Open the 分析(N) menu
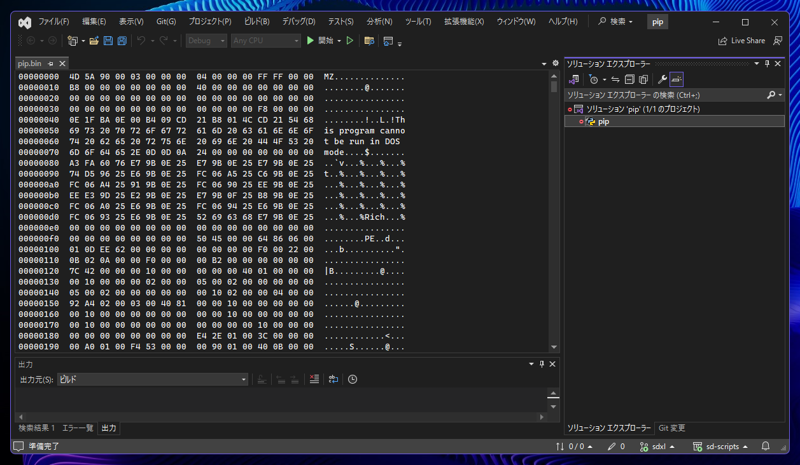 coord(379,21)
